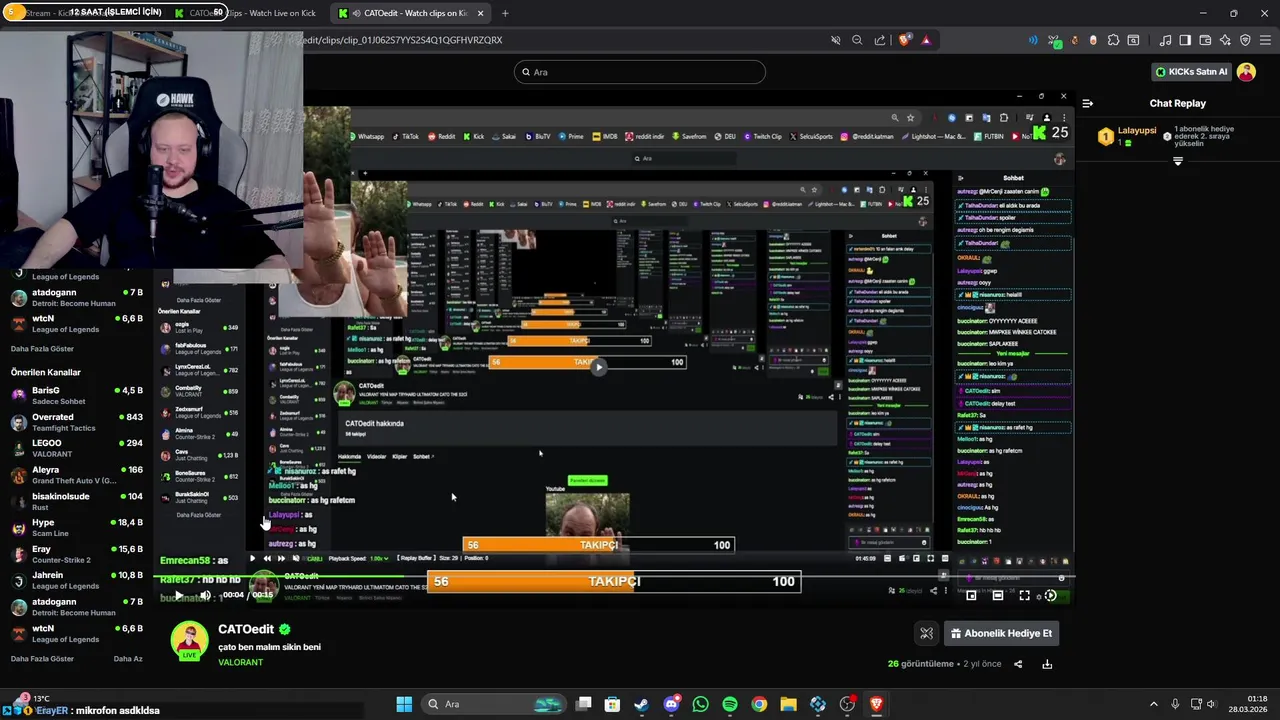Download the clip with the download icon
This screenshot has width=1280, height=720.
(x=1047, y=664)
